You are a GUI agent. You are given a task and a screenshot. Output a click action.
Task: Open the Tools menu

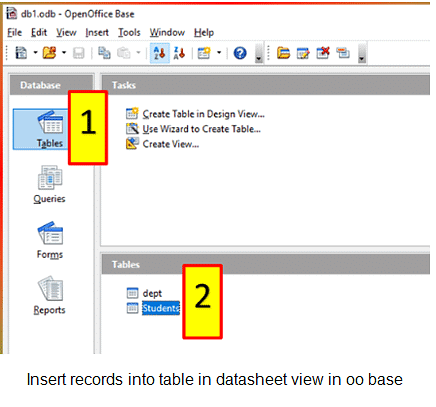(129, 32)
